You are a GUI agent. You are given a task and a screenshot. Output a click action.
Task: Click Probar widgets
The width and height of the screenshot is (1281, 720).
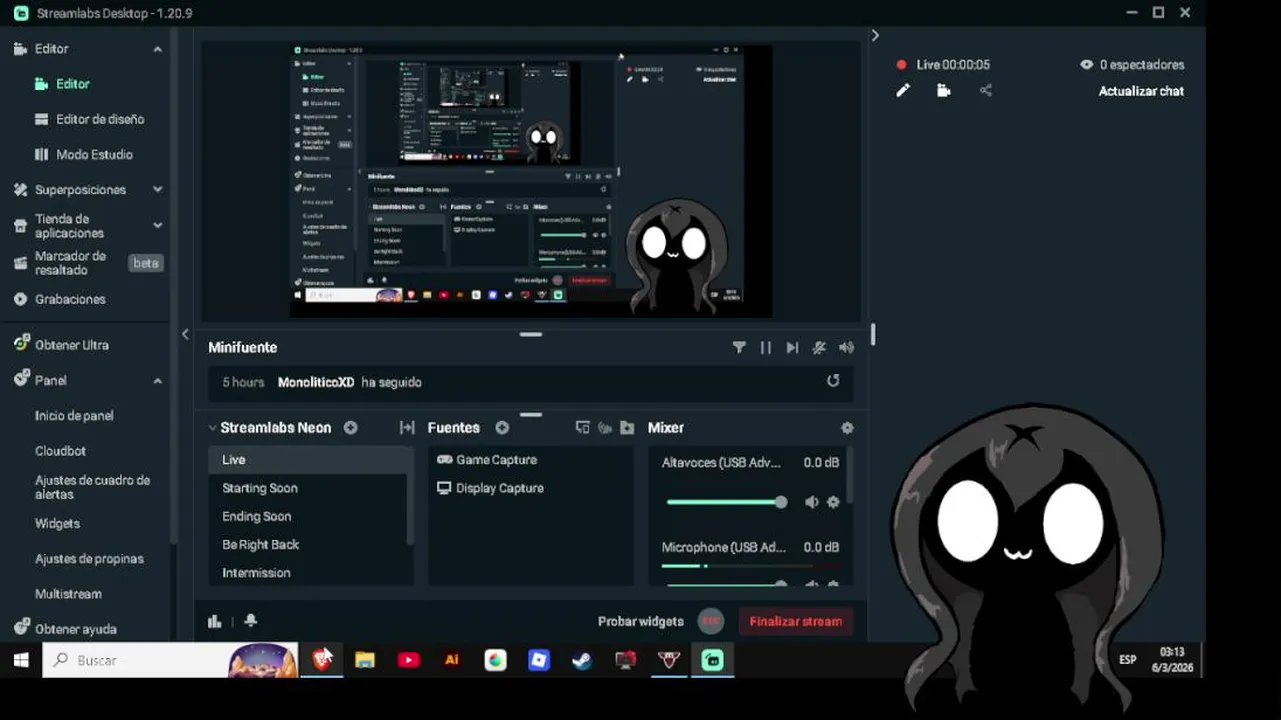(x=641, y=621)
